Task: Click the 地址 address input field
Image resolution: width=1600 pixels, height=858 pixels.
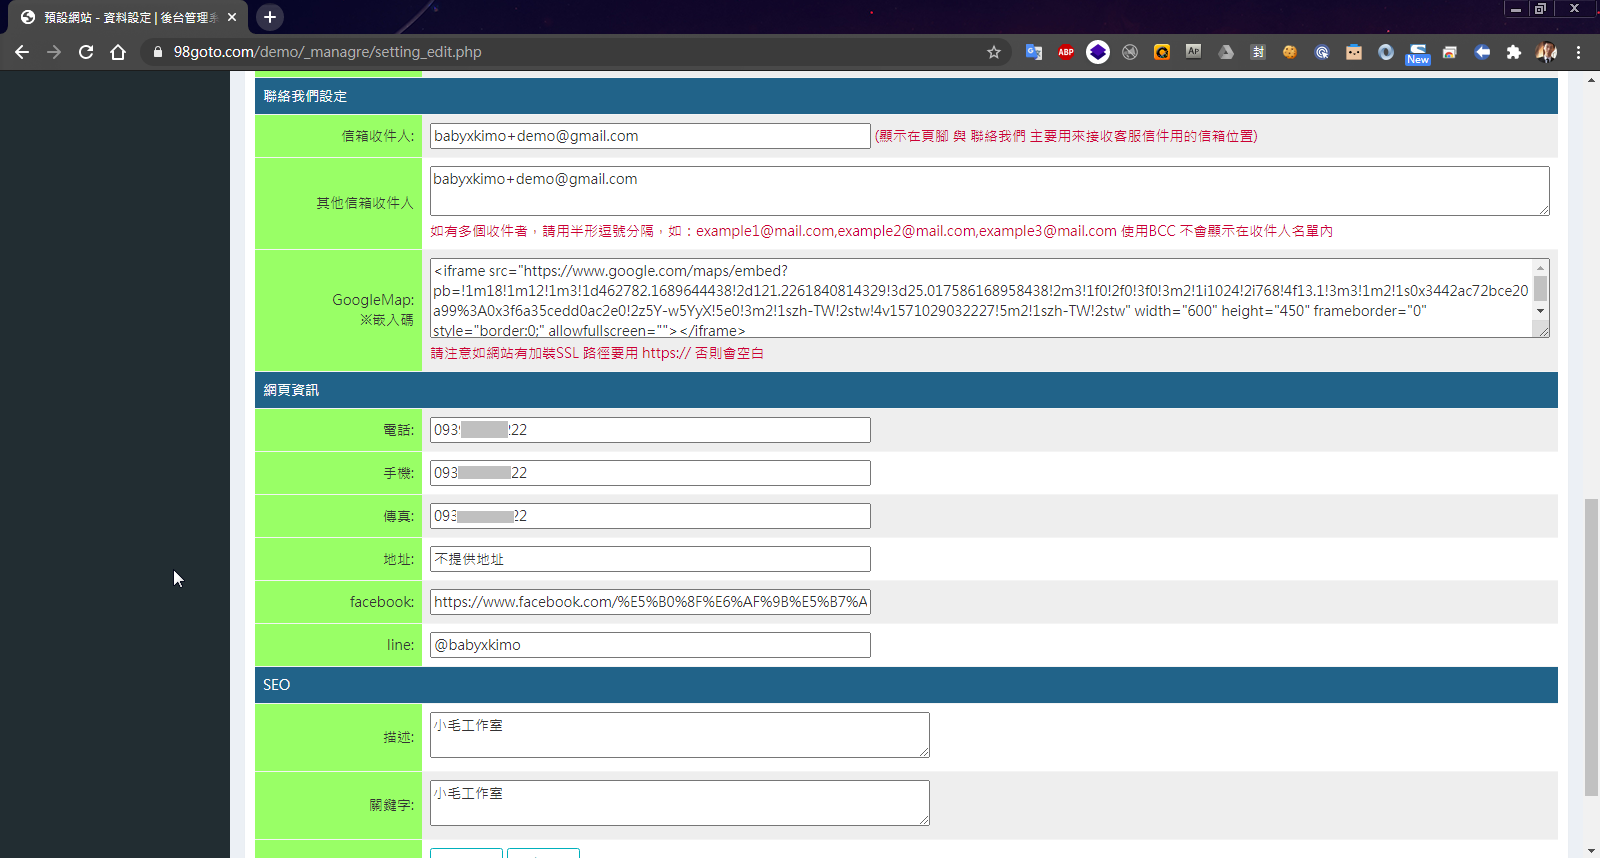Action: [x=649, y=559]
